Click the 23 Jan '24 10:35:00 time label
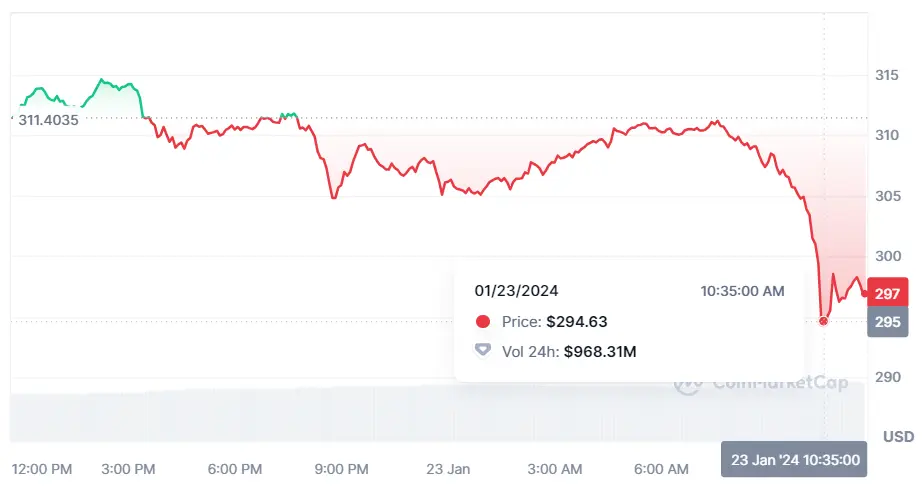Viewport: 924px width, 495px height. (x=795, y=460)
